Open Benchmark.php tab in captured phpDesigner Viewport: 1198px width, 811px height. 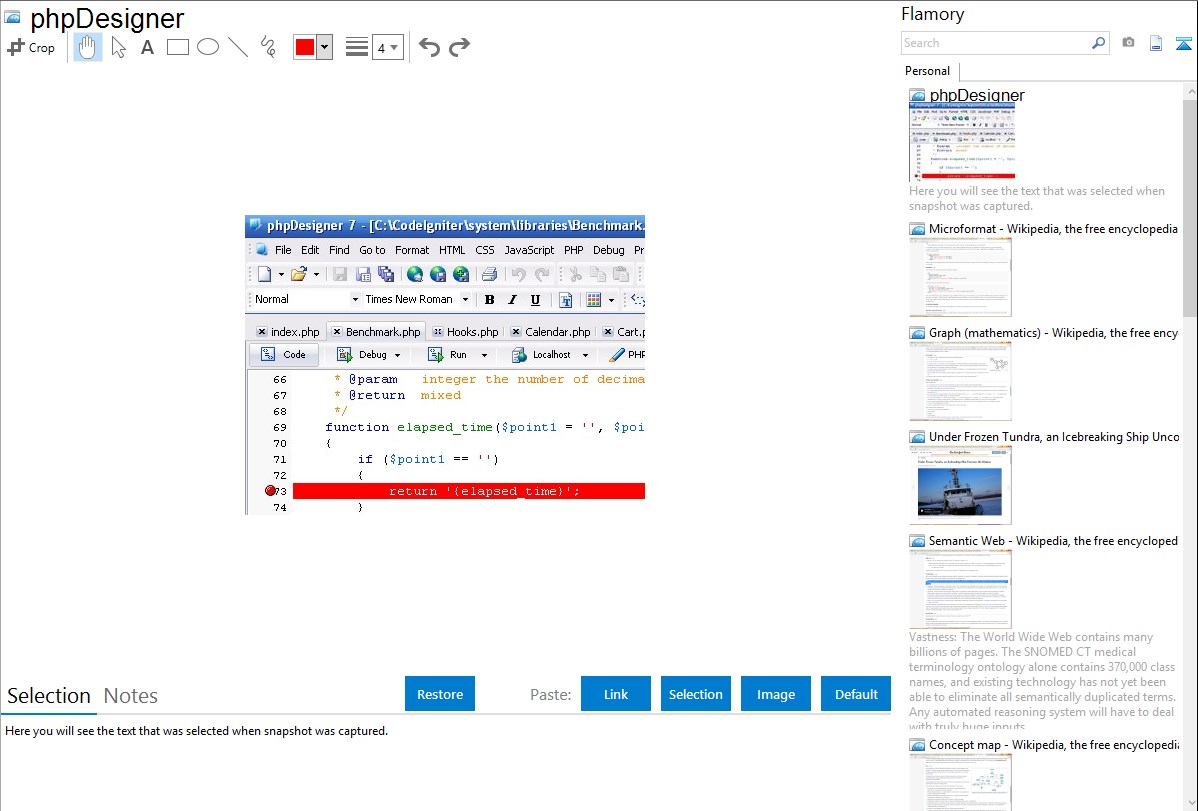tap(377, 332)
